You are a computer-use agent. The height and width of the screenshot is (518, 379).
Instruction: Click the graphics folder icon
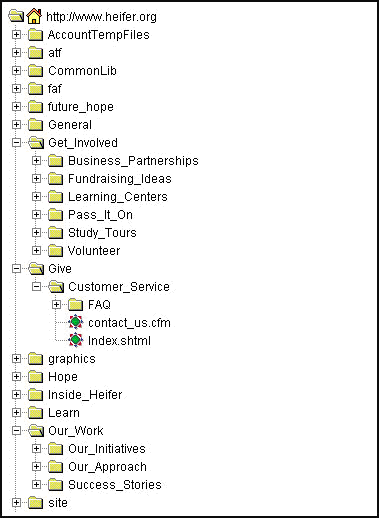[35, 359]
